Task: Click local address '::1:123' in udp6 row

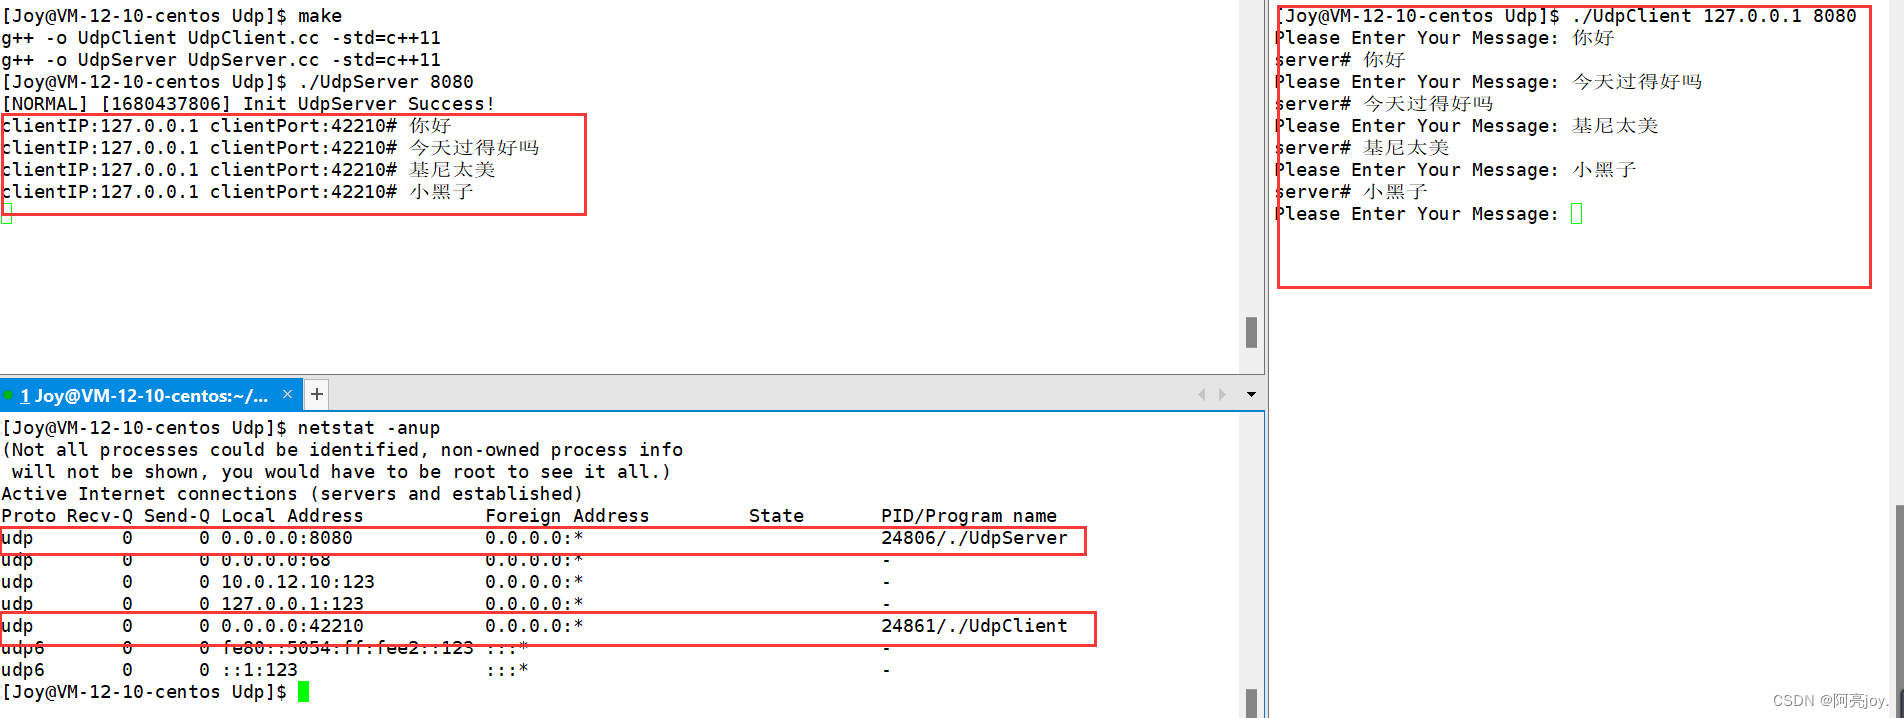Action: (259, 670)
